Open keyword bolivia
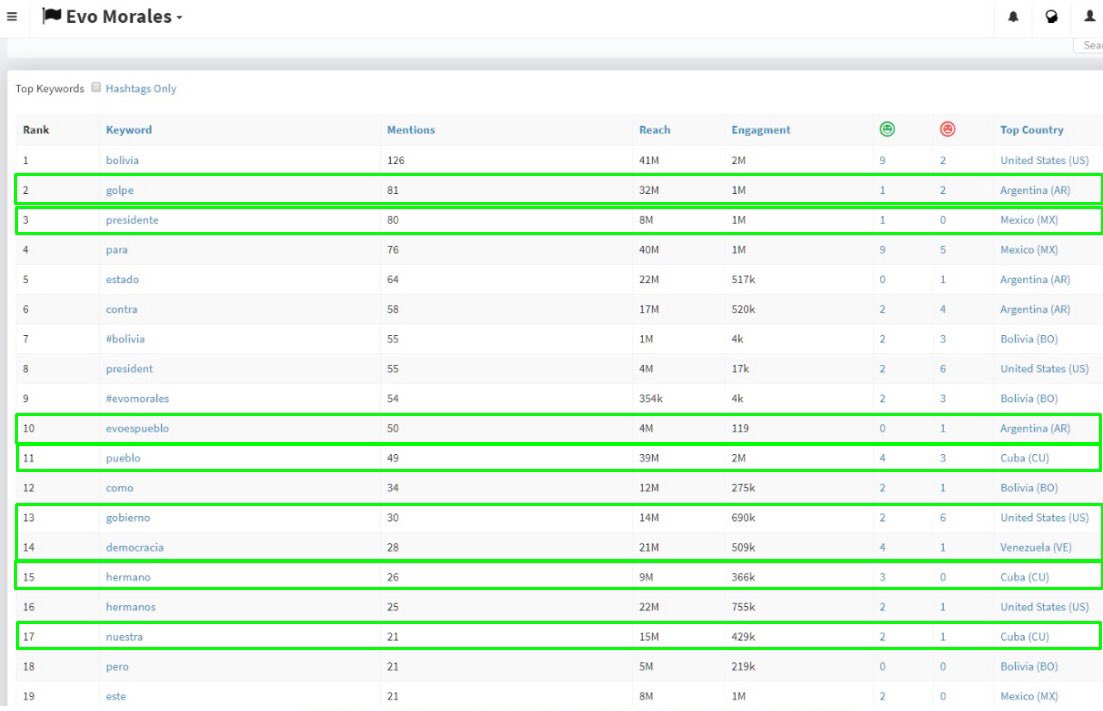 click(x=122, y=160)
